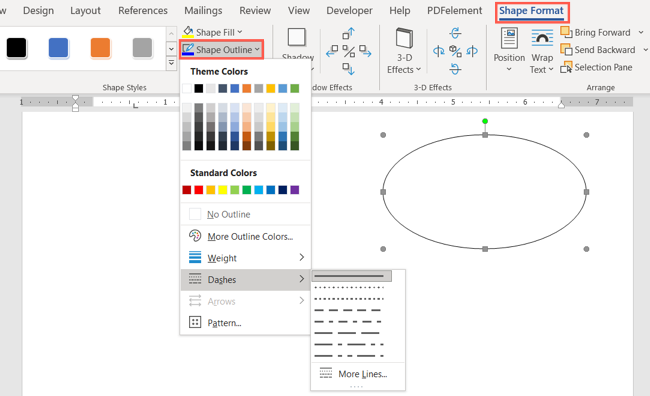This screenshot has height=396, width=650.
Task: Toggle shadow on/off center icon
Action: pyautogui.click(x=349, y=51)
